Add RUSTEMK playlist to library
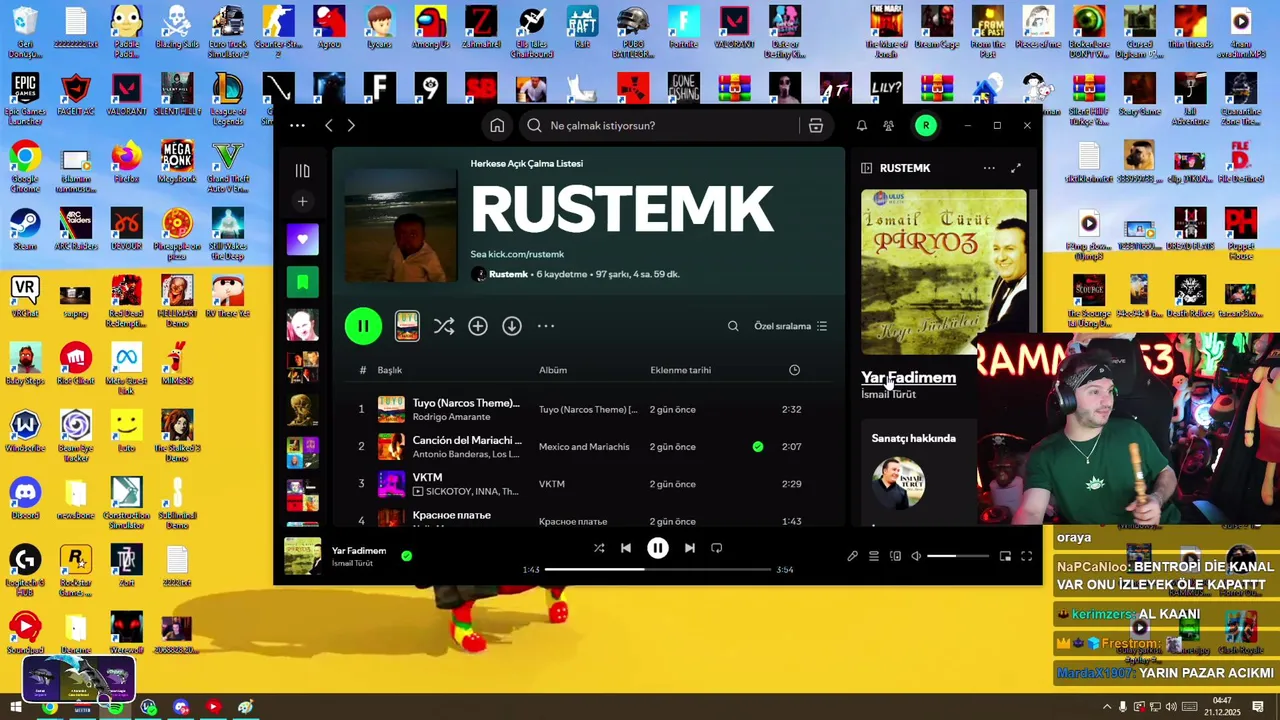 [478, 326]
